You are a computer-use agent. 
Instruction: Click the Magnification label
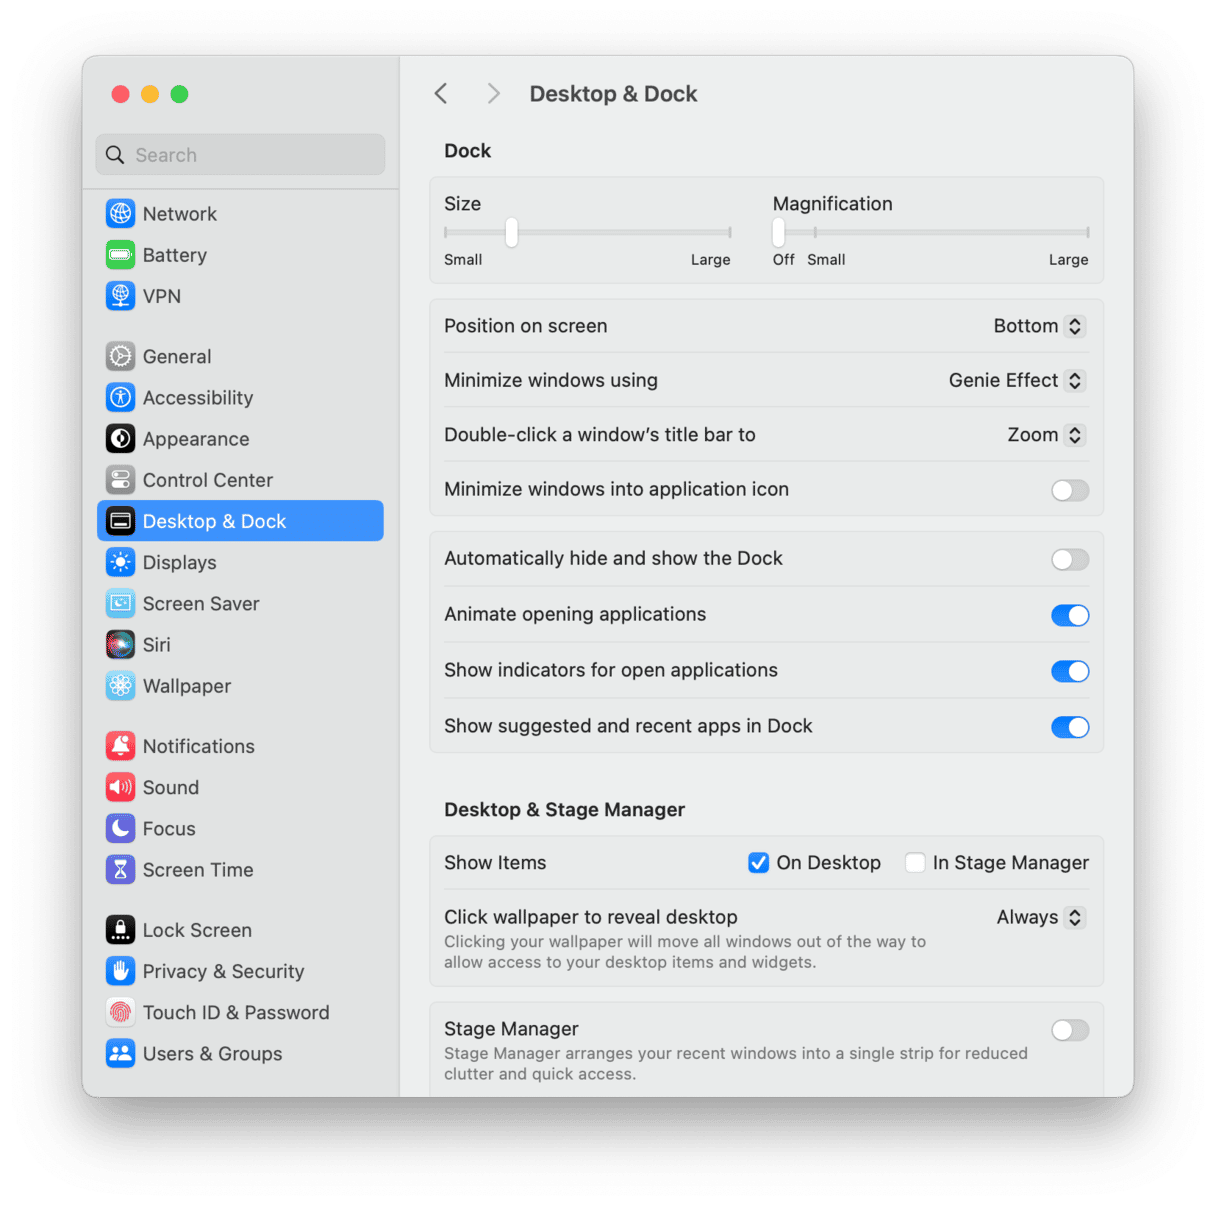(832, 204)
